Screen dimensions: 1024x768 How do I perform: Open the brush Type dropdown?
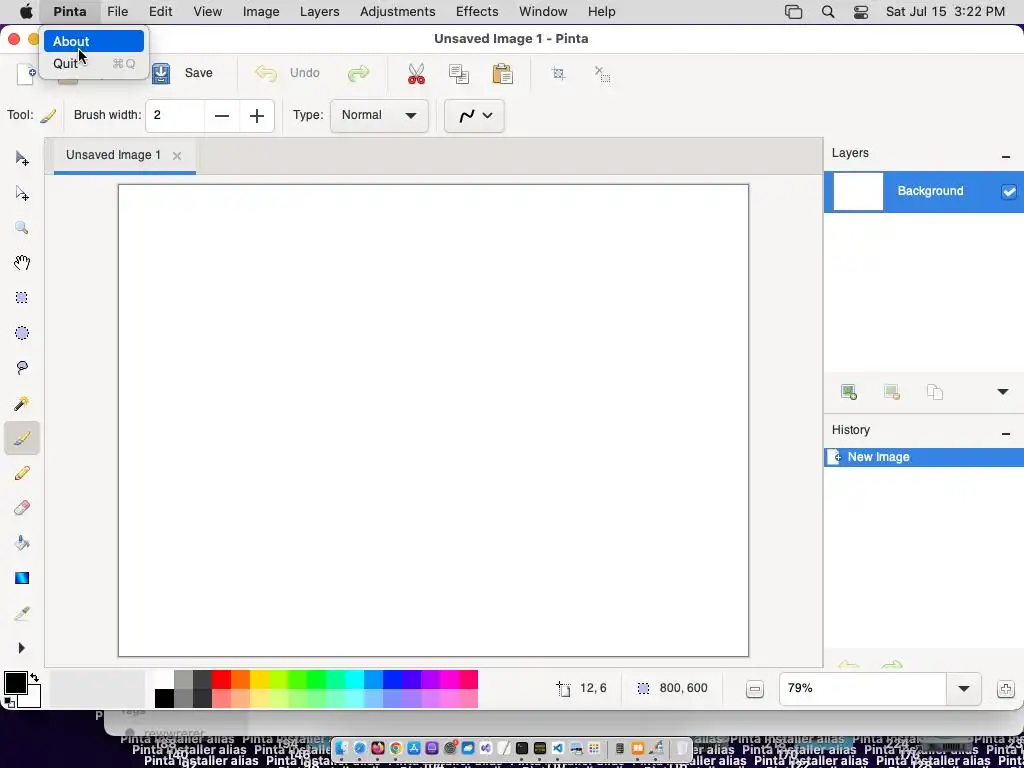coord(379,116)
